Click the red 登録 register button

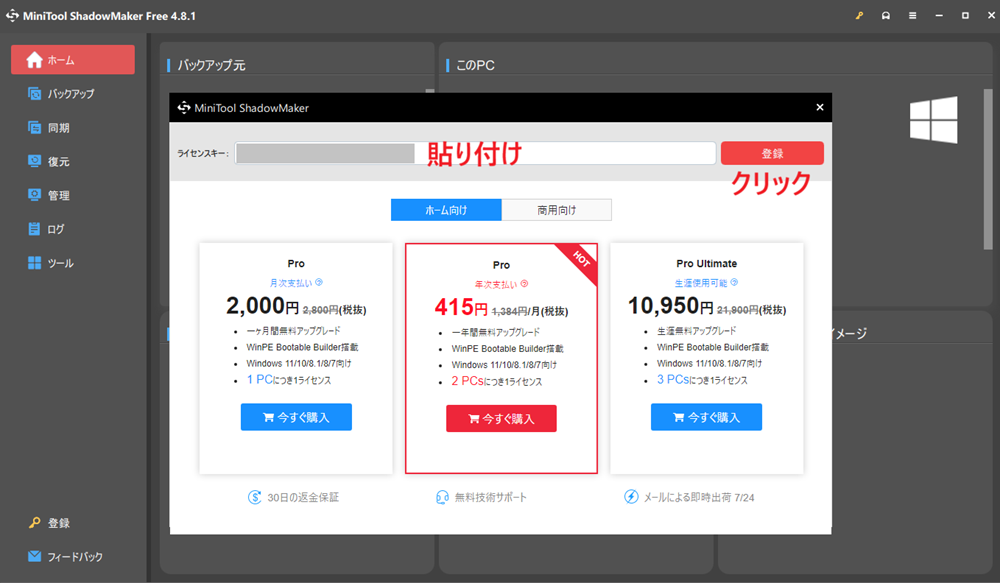click(x=772, y=153)
